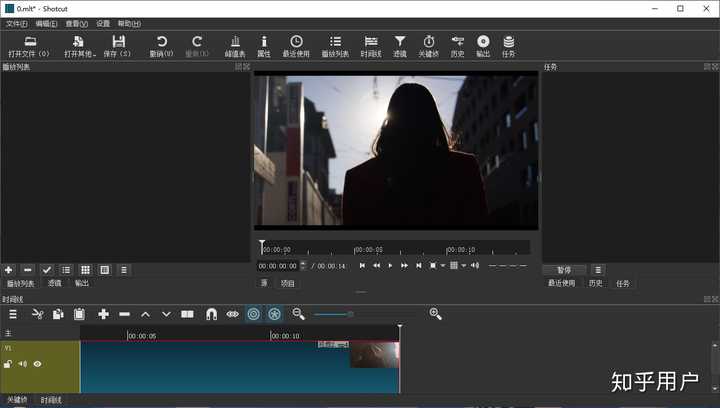This screenshot has width=720, height=408.
Task: Mute the V1 track audio
Action: (22, 364)
